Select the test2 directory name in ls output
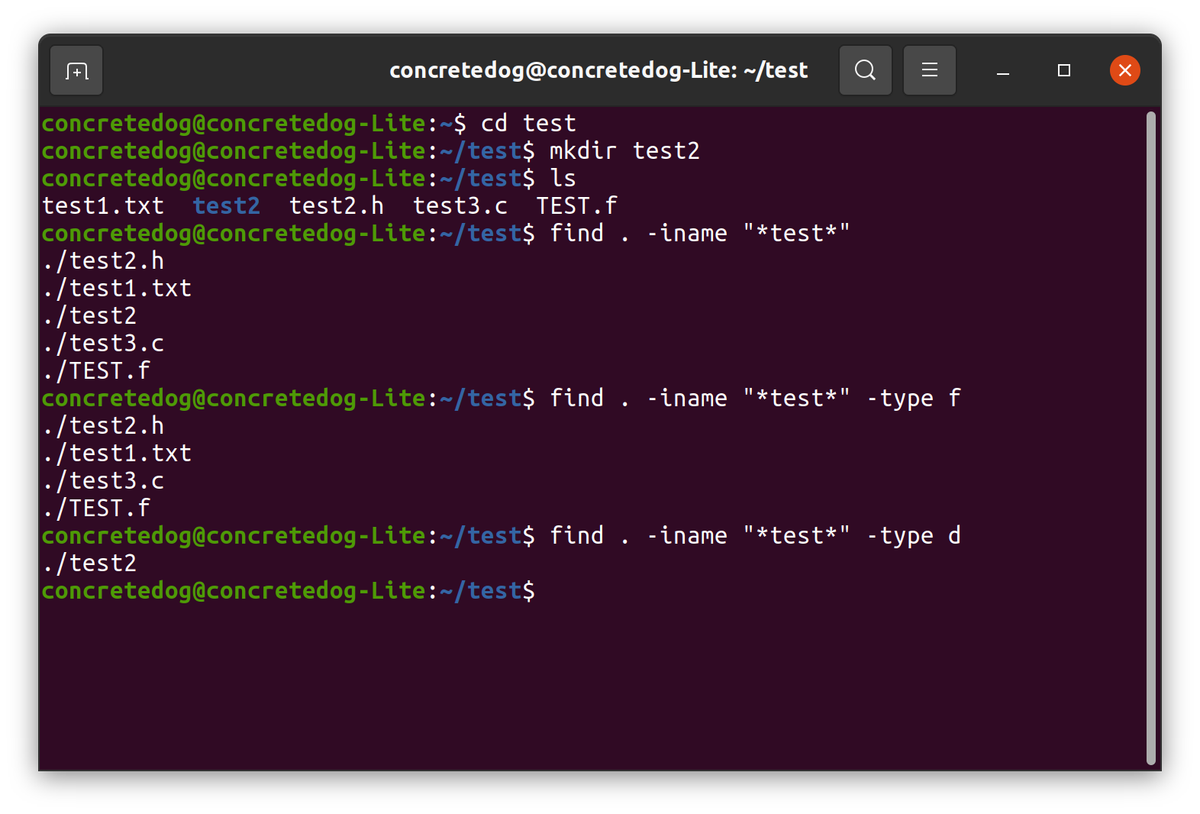 (x=226, y=205)
